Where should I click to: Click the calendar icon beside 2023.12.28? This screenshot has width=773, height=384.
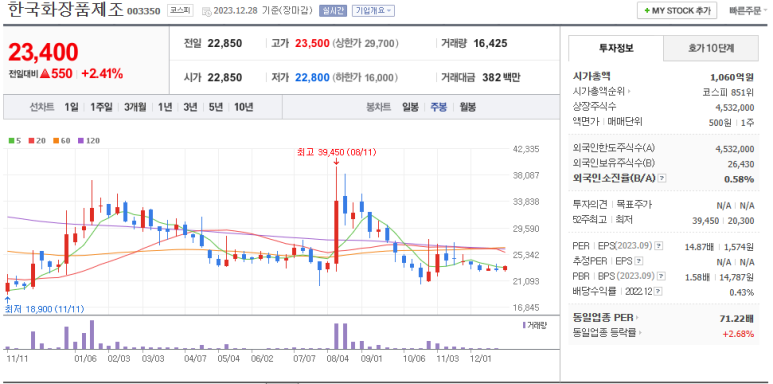click(x=206, y=11)
